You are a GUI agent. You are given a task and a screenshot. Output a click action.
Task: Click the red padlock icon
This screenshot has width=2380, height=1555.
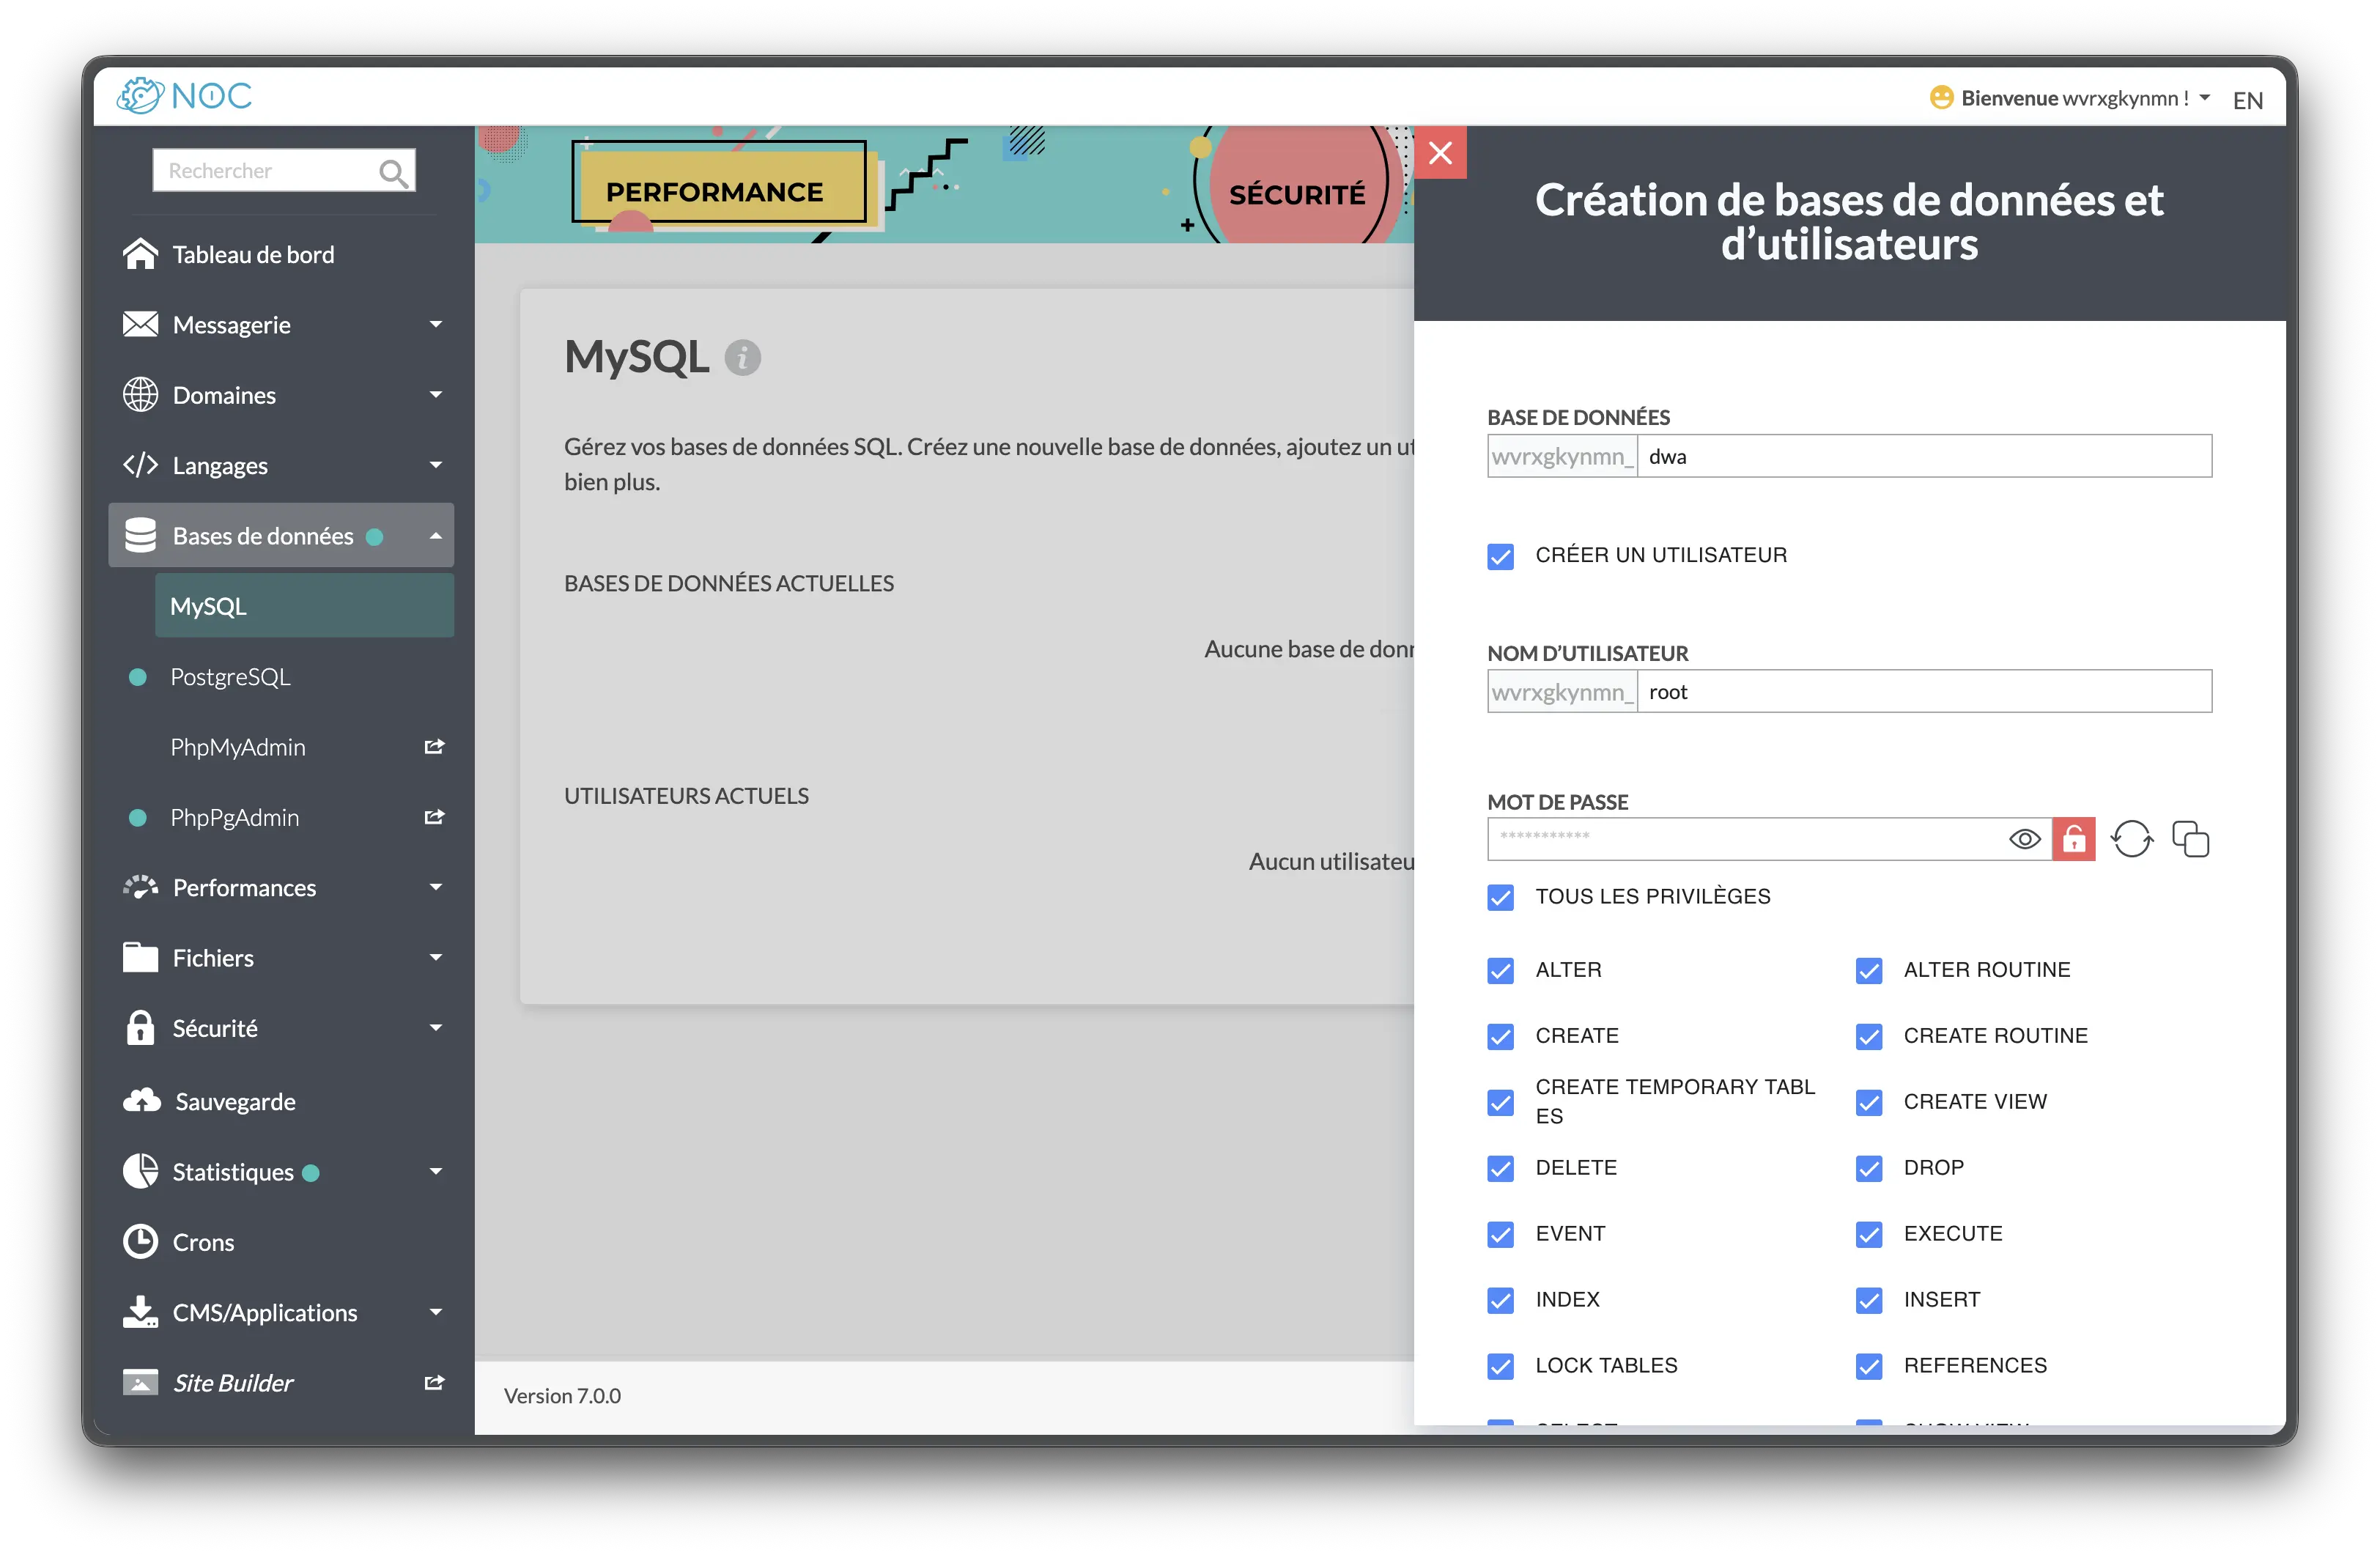click(x=2073, y=839)
